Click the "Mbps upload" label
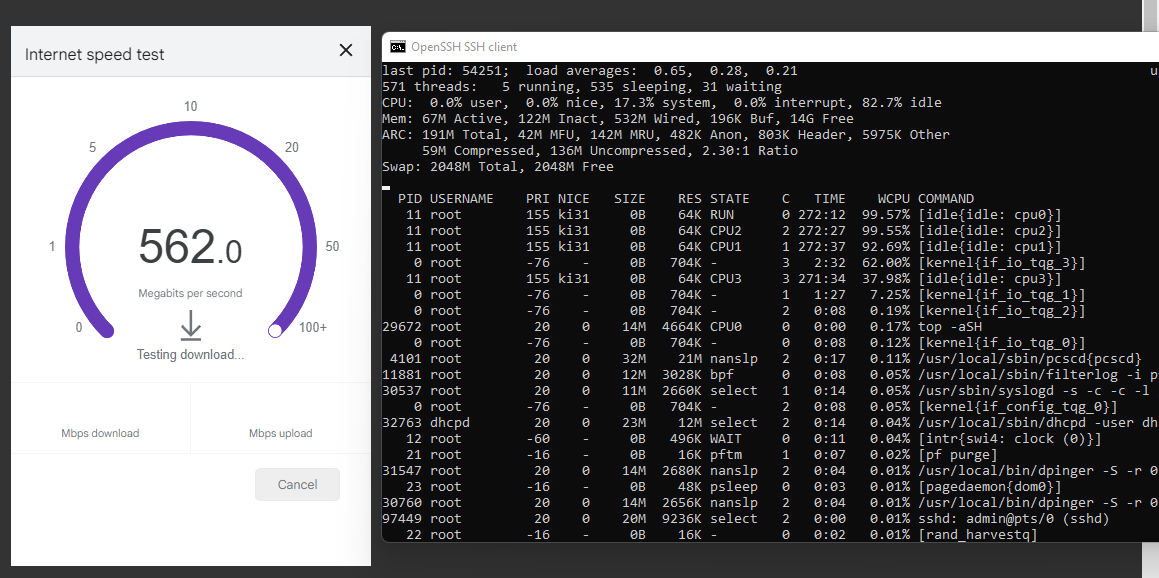The height and width of the screenshot is (578, 1159). tap(280, 433)
